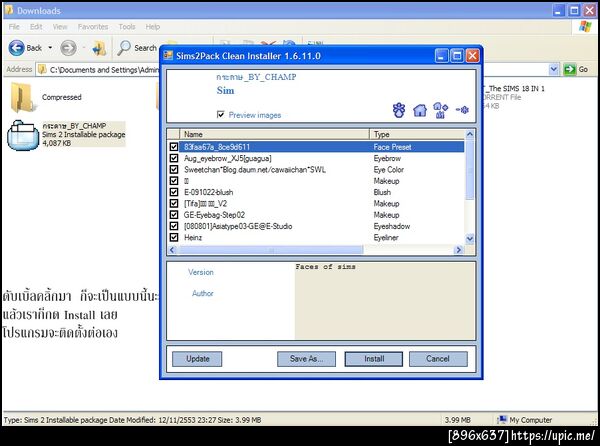Minimize the Sims2Pack Clean Installer window

(x=442, y=56)
